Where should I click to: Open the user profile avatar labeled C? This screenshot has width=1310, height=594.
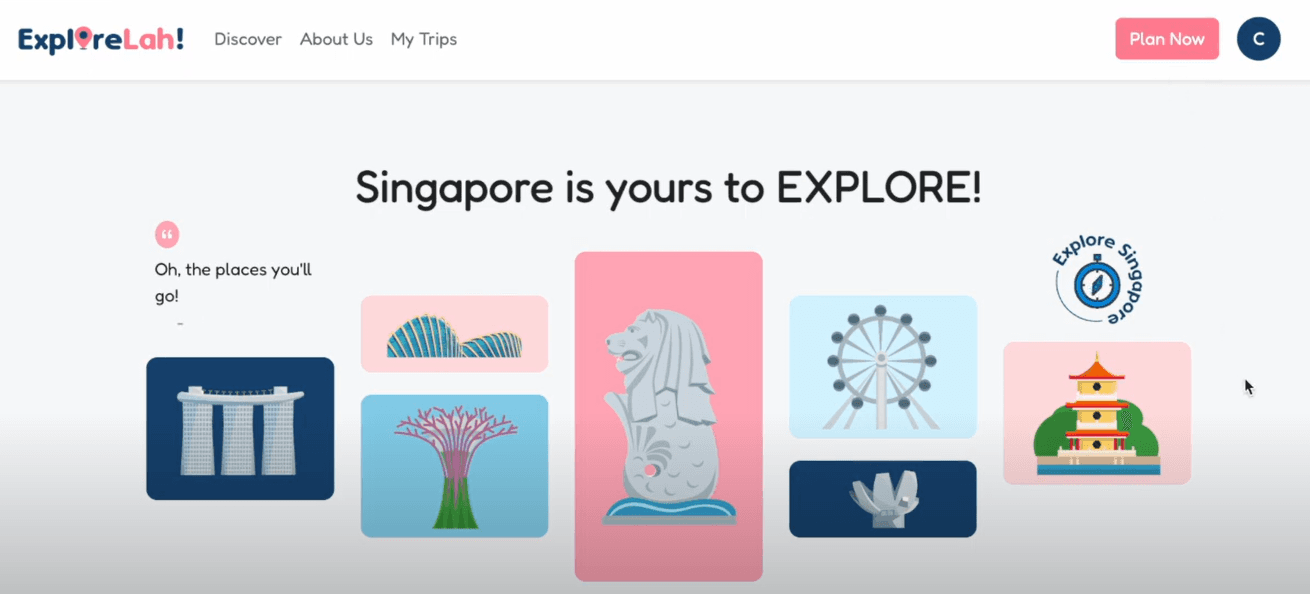pyautogui.click(x=1258, y=39)
